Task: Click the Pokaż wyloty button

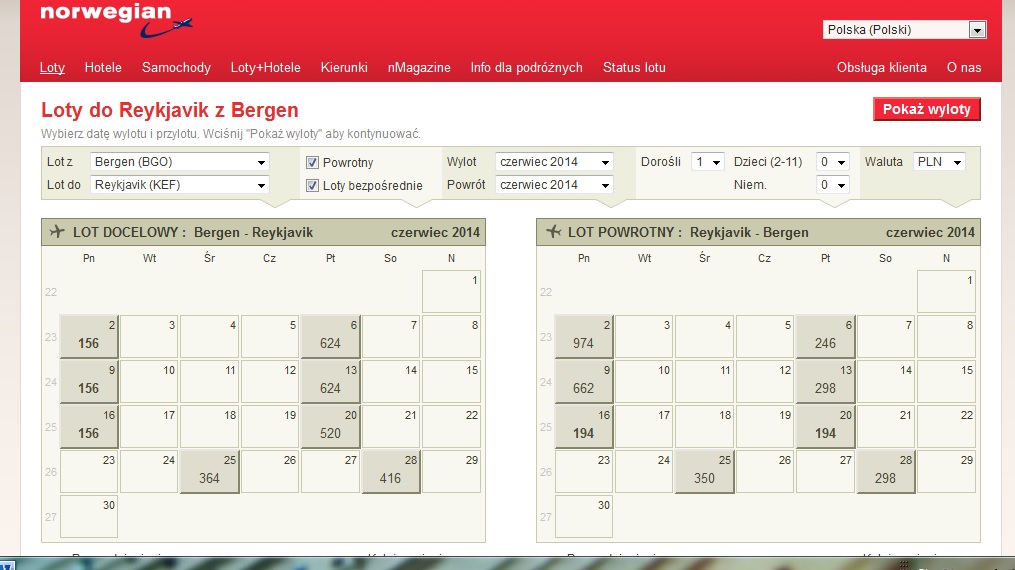Action: click(926, 109)
